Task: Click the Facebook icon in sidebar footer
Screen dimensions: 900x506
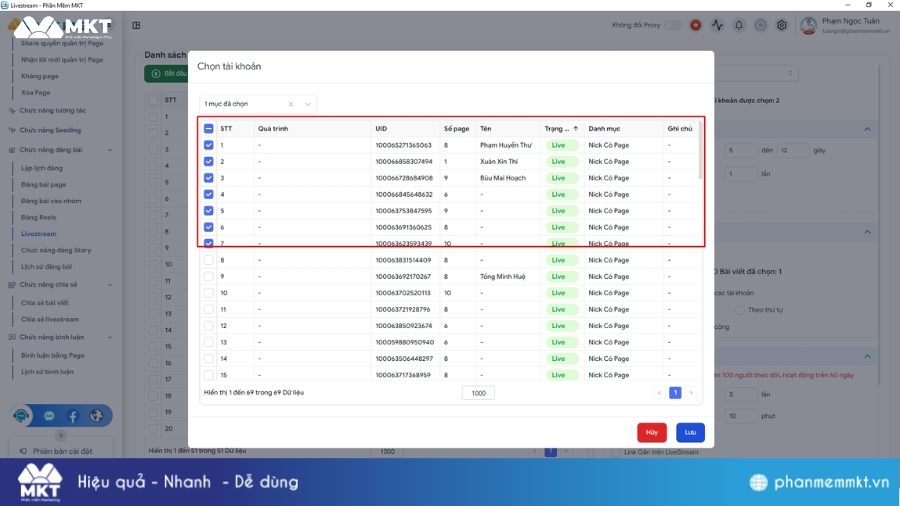Action: (x=72, y=415)
